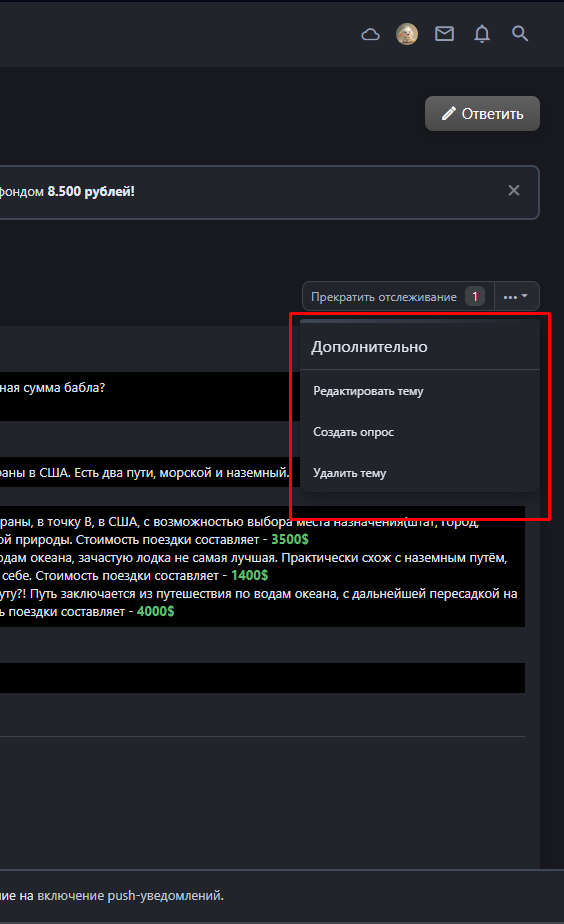
Task: Click the Ответить reply button
Action: [x=482, y=114]
